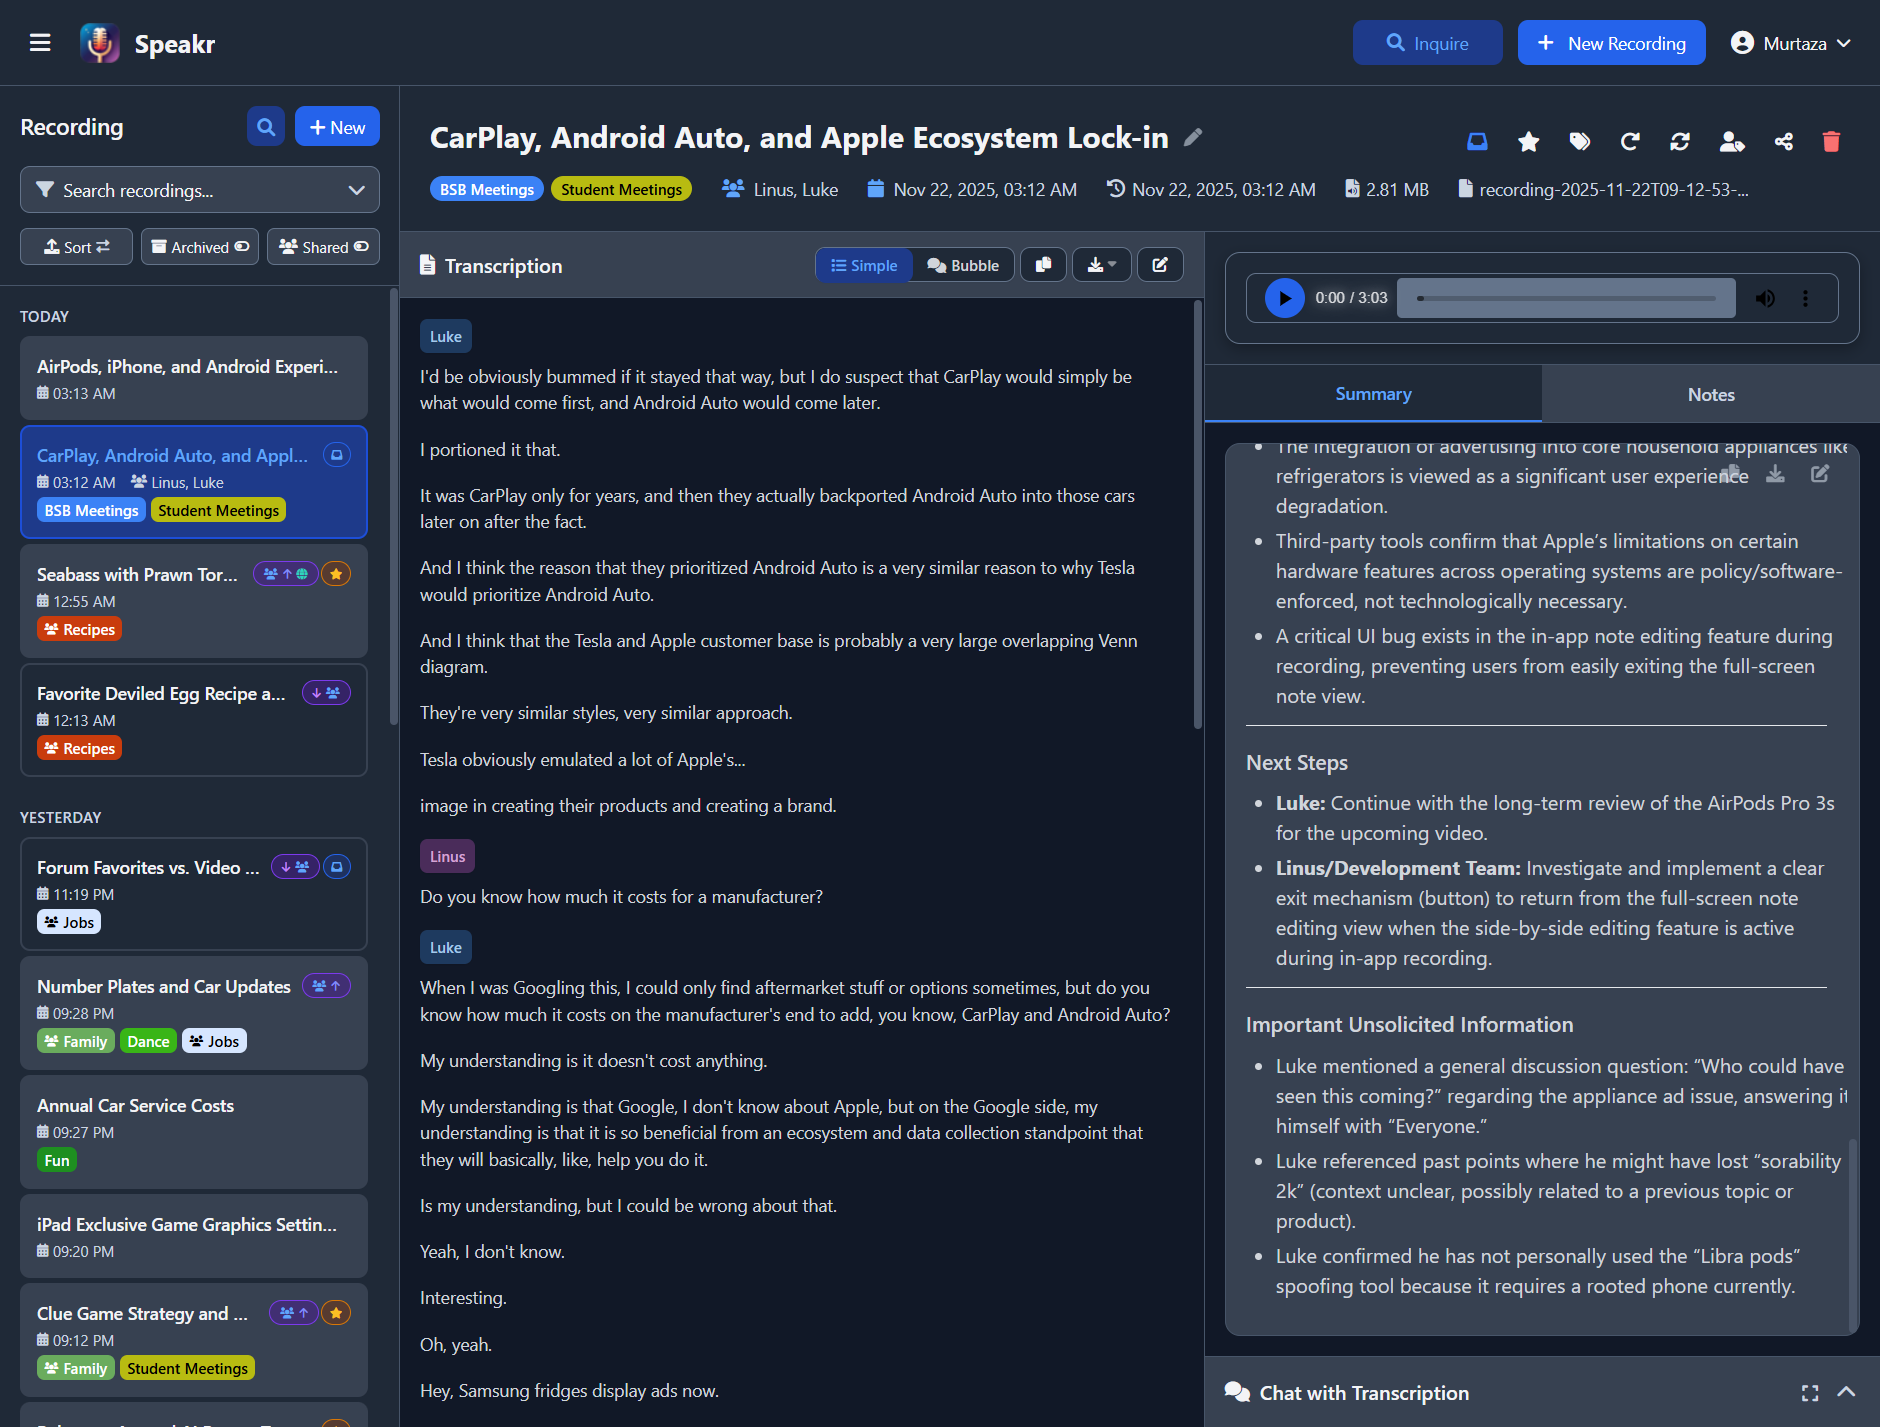Click the red trash delete icon
This screenshot has width=1880, height=1427.
point(1831,142)
